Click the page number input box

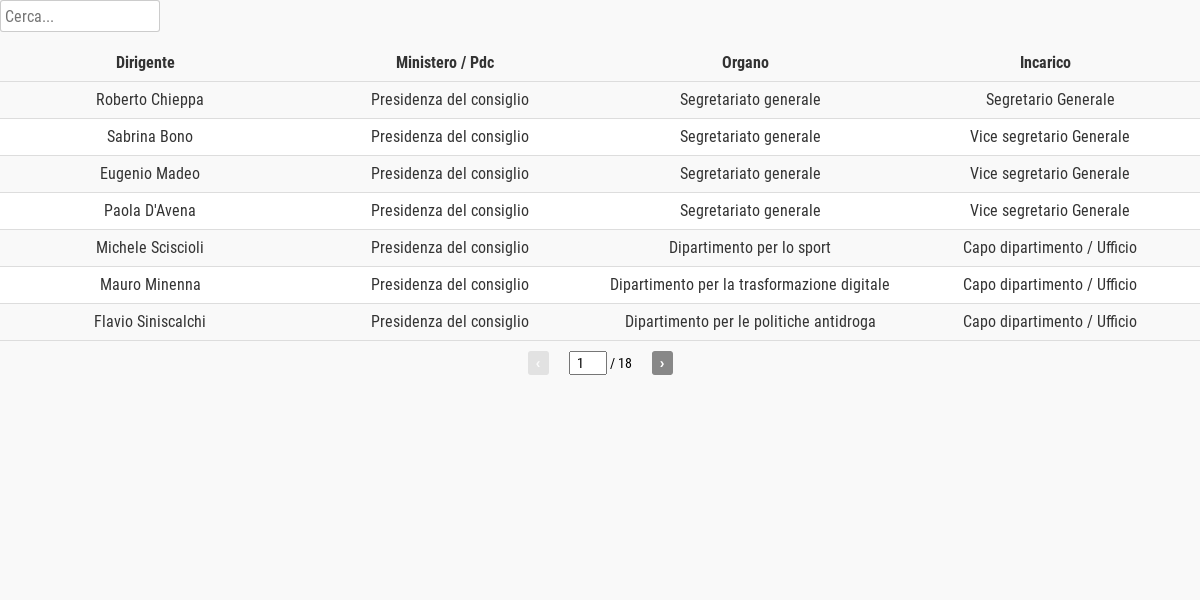click(588, 363)
